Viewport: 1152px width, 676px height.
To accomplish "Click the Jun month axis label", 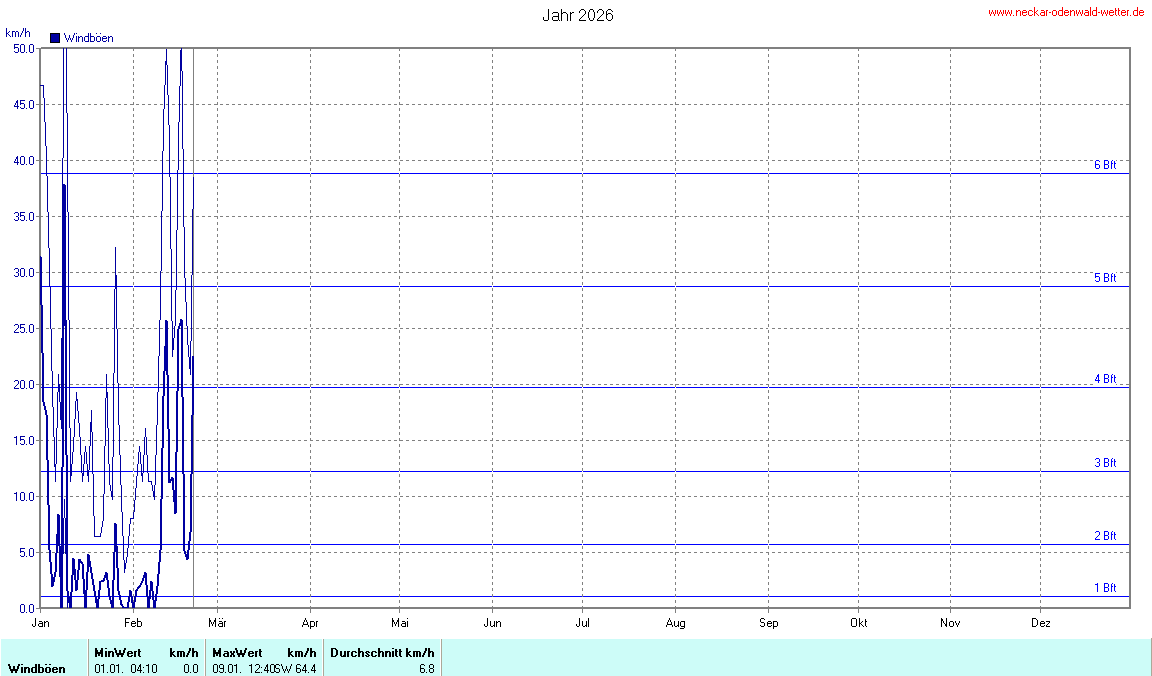I will [492, 623].
